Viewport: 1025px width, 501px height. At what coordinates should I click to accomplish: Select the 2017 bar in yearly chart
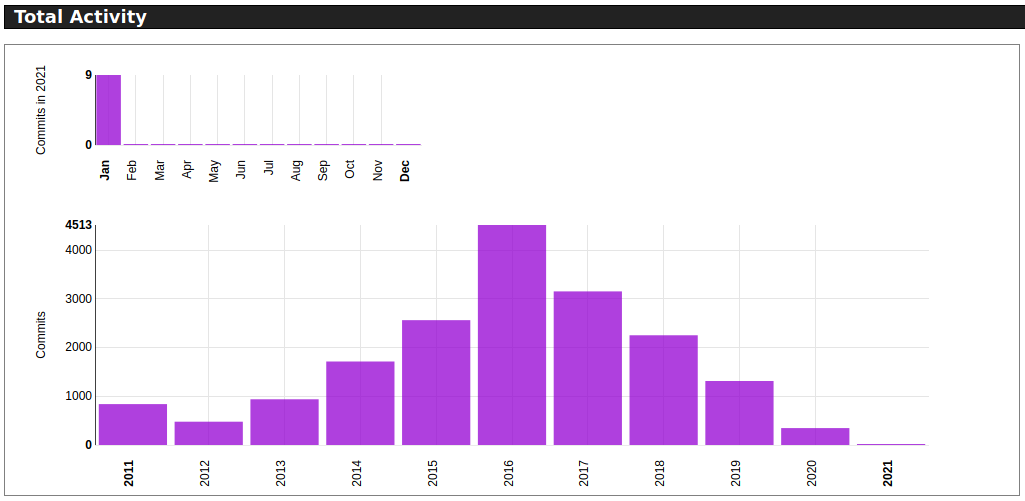[588, 368]
